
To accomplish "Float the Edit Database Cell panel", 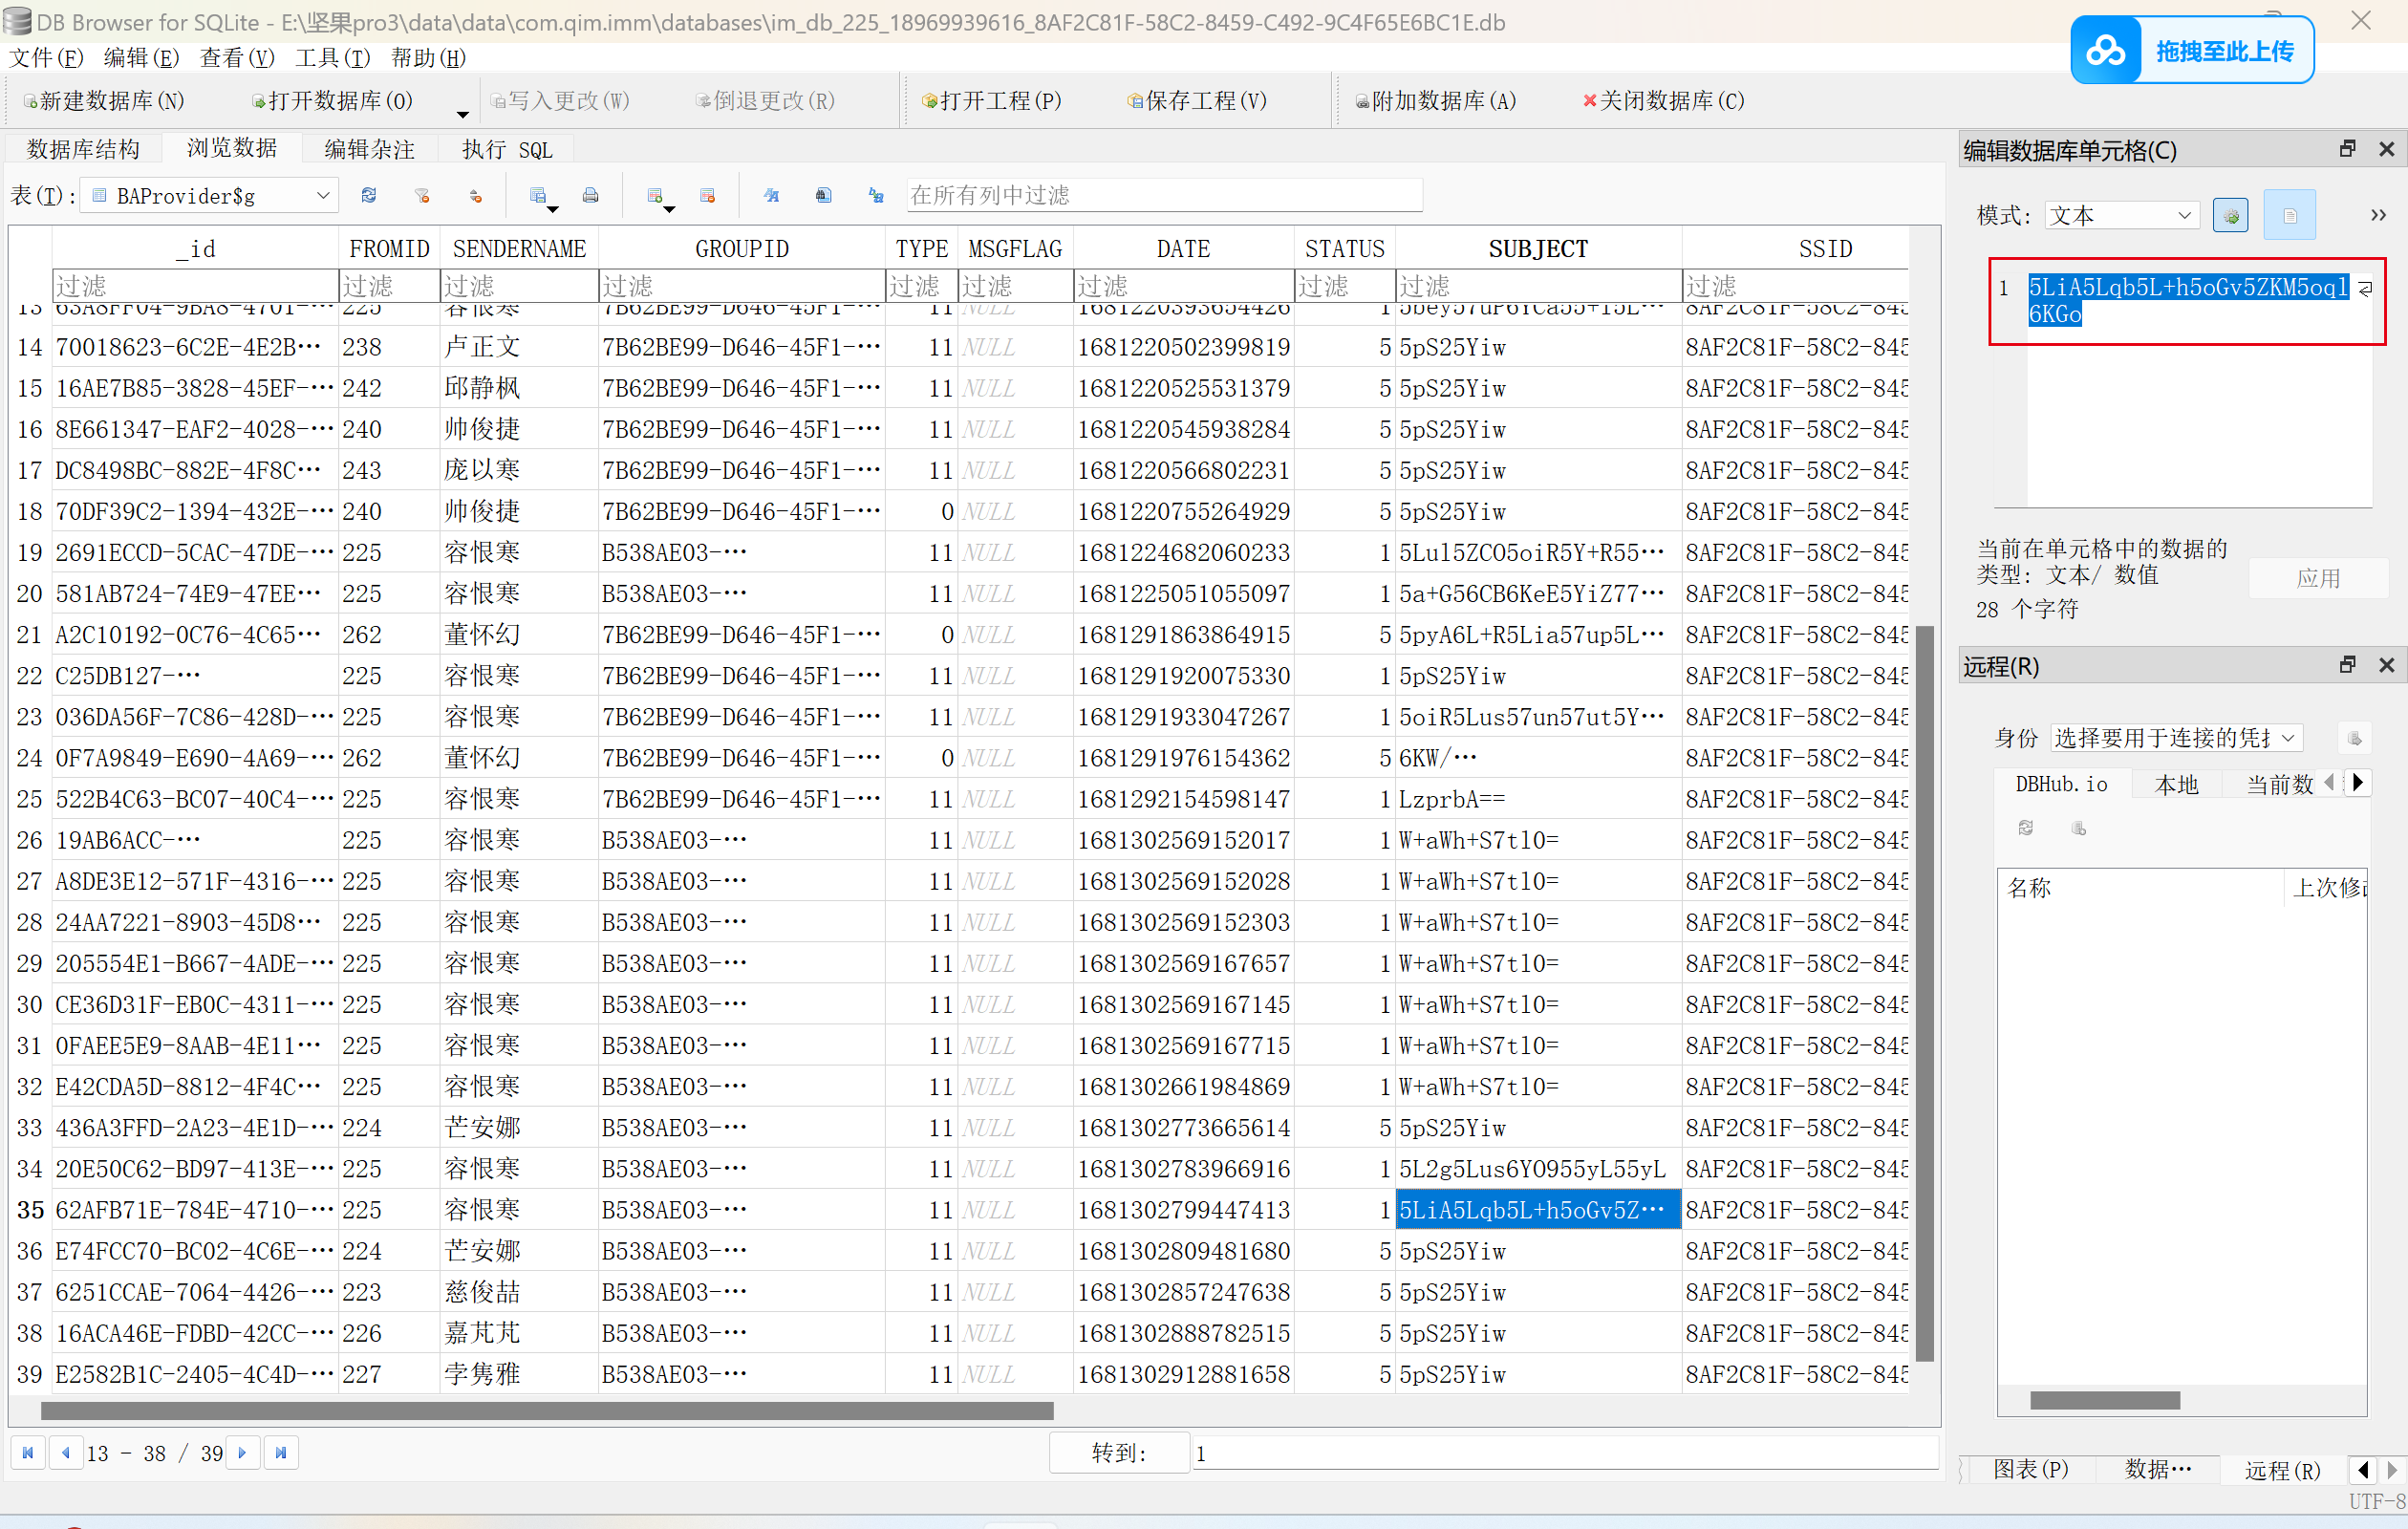I will [x=2348, y=149].
